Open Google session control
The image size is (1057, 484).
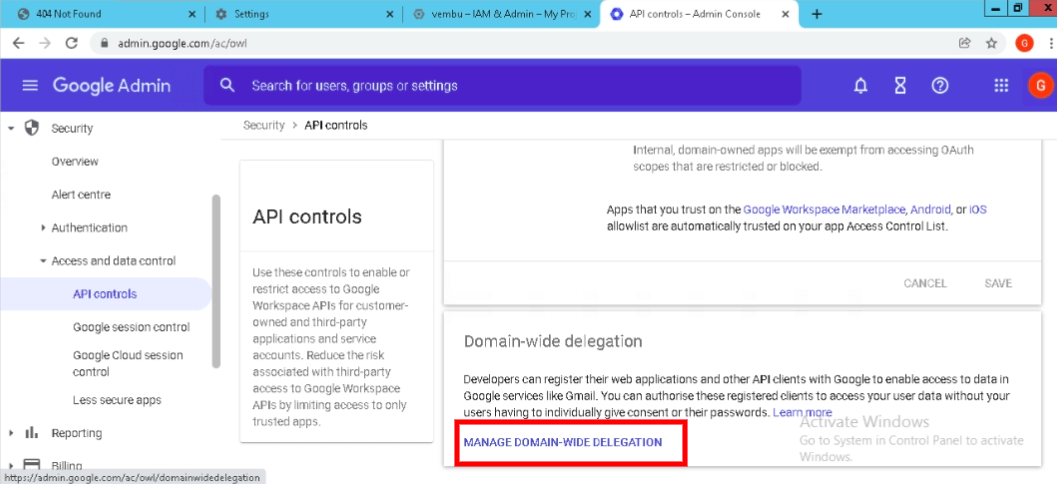tap(131, 327)
